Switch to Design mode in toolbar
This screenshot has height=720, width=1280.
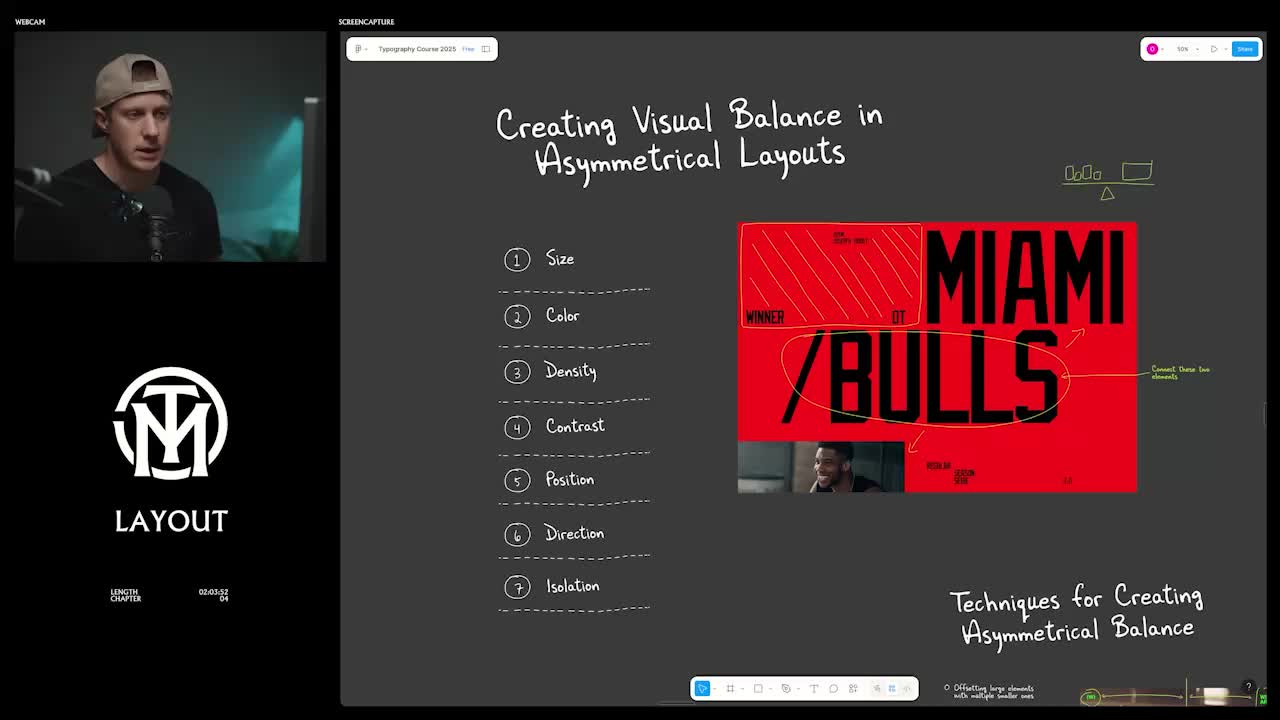892,688
